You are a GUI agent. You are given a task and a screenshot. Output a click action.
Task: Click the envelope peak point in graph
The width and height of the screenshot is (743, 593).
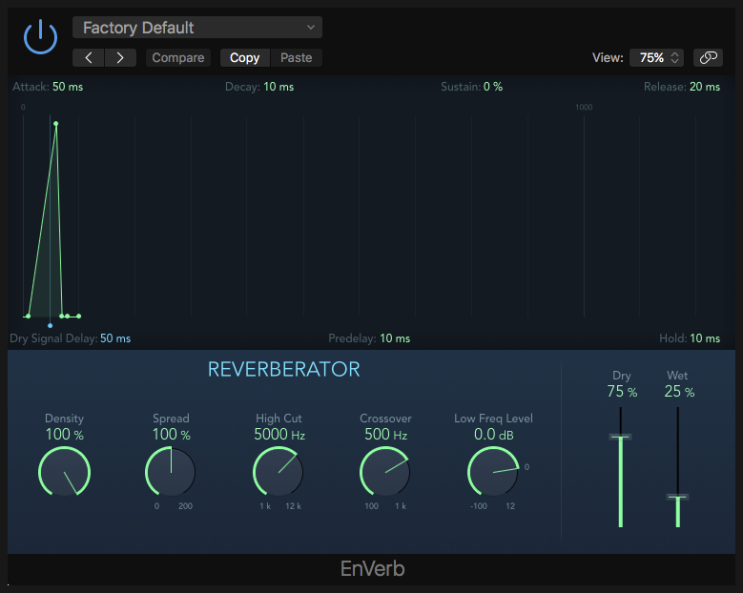point(56,124)
